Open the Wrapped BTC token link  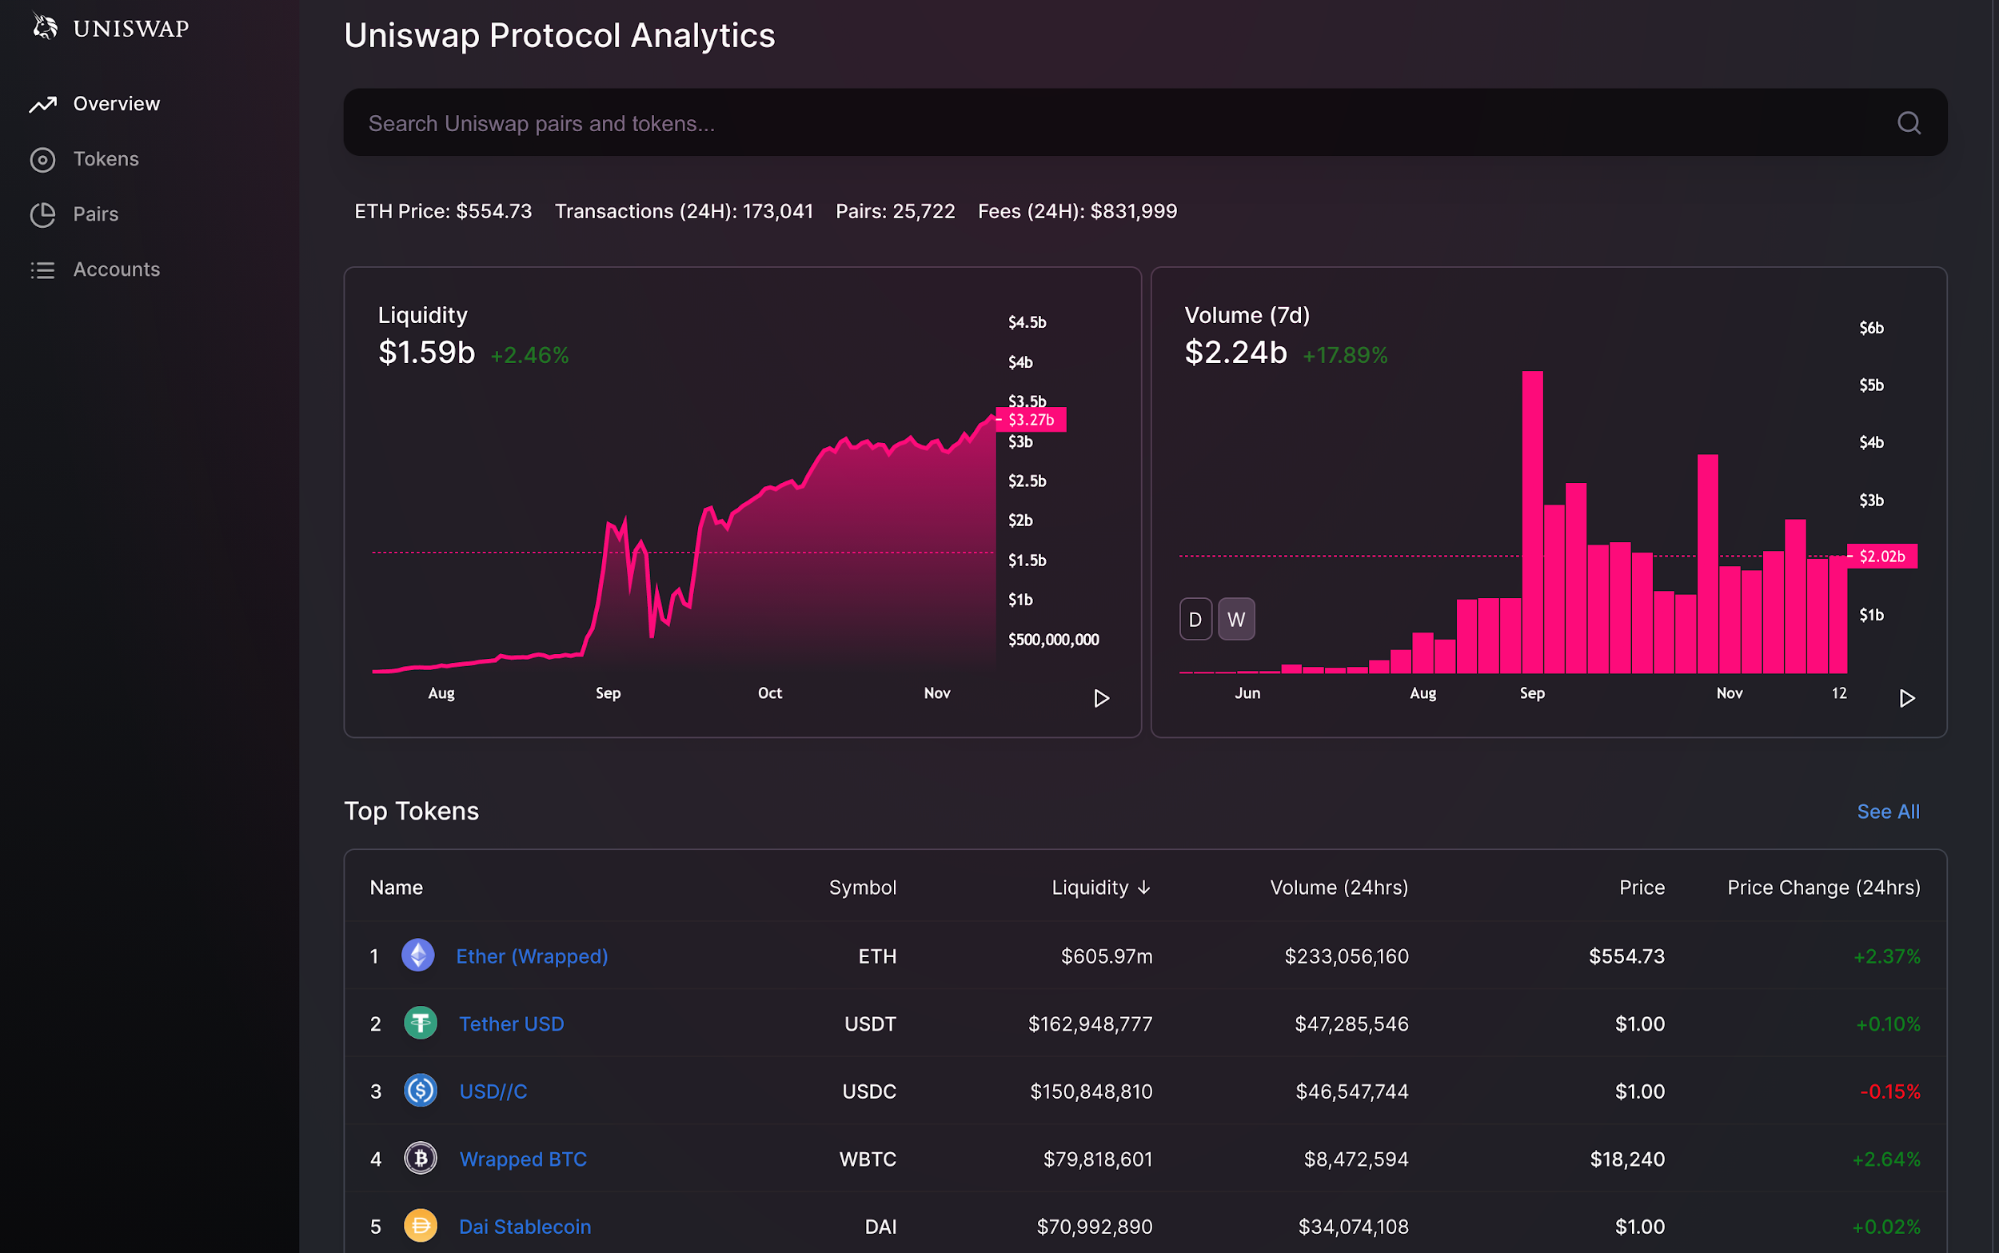pyautogui.click(x=523, y=1159)
